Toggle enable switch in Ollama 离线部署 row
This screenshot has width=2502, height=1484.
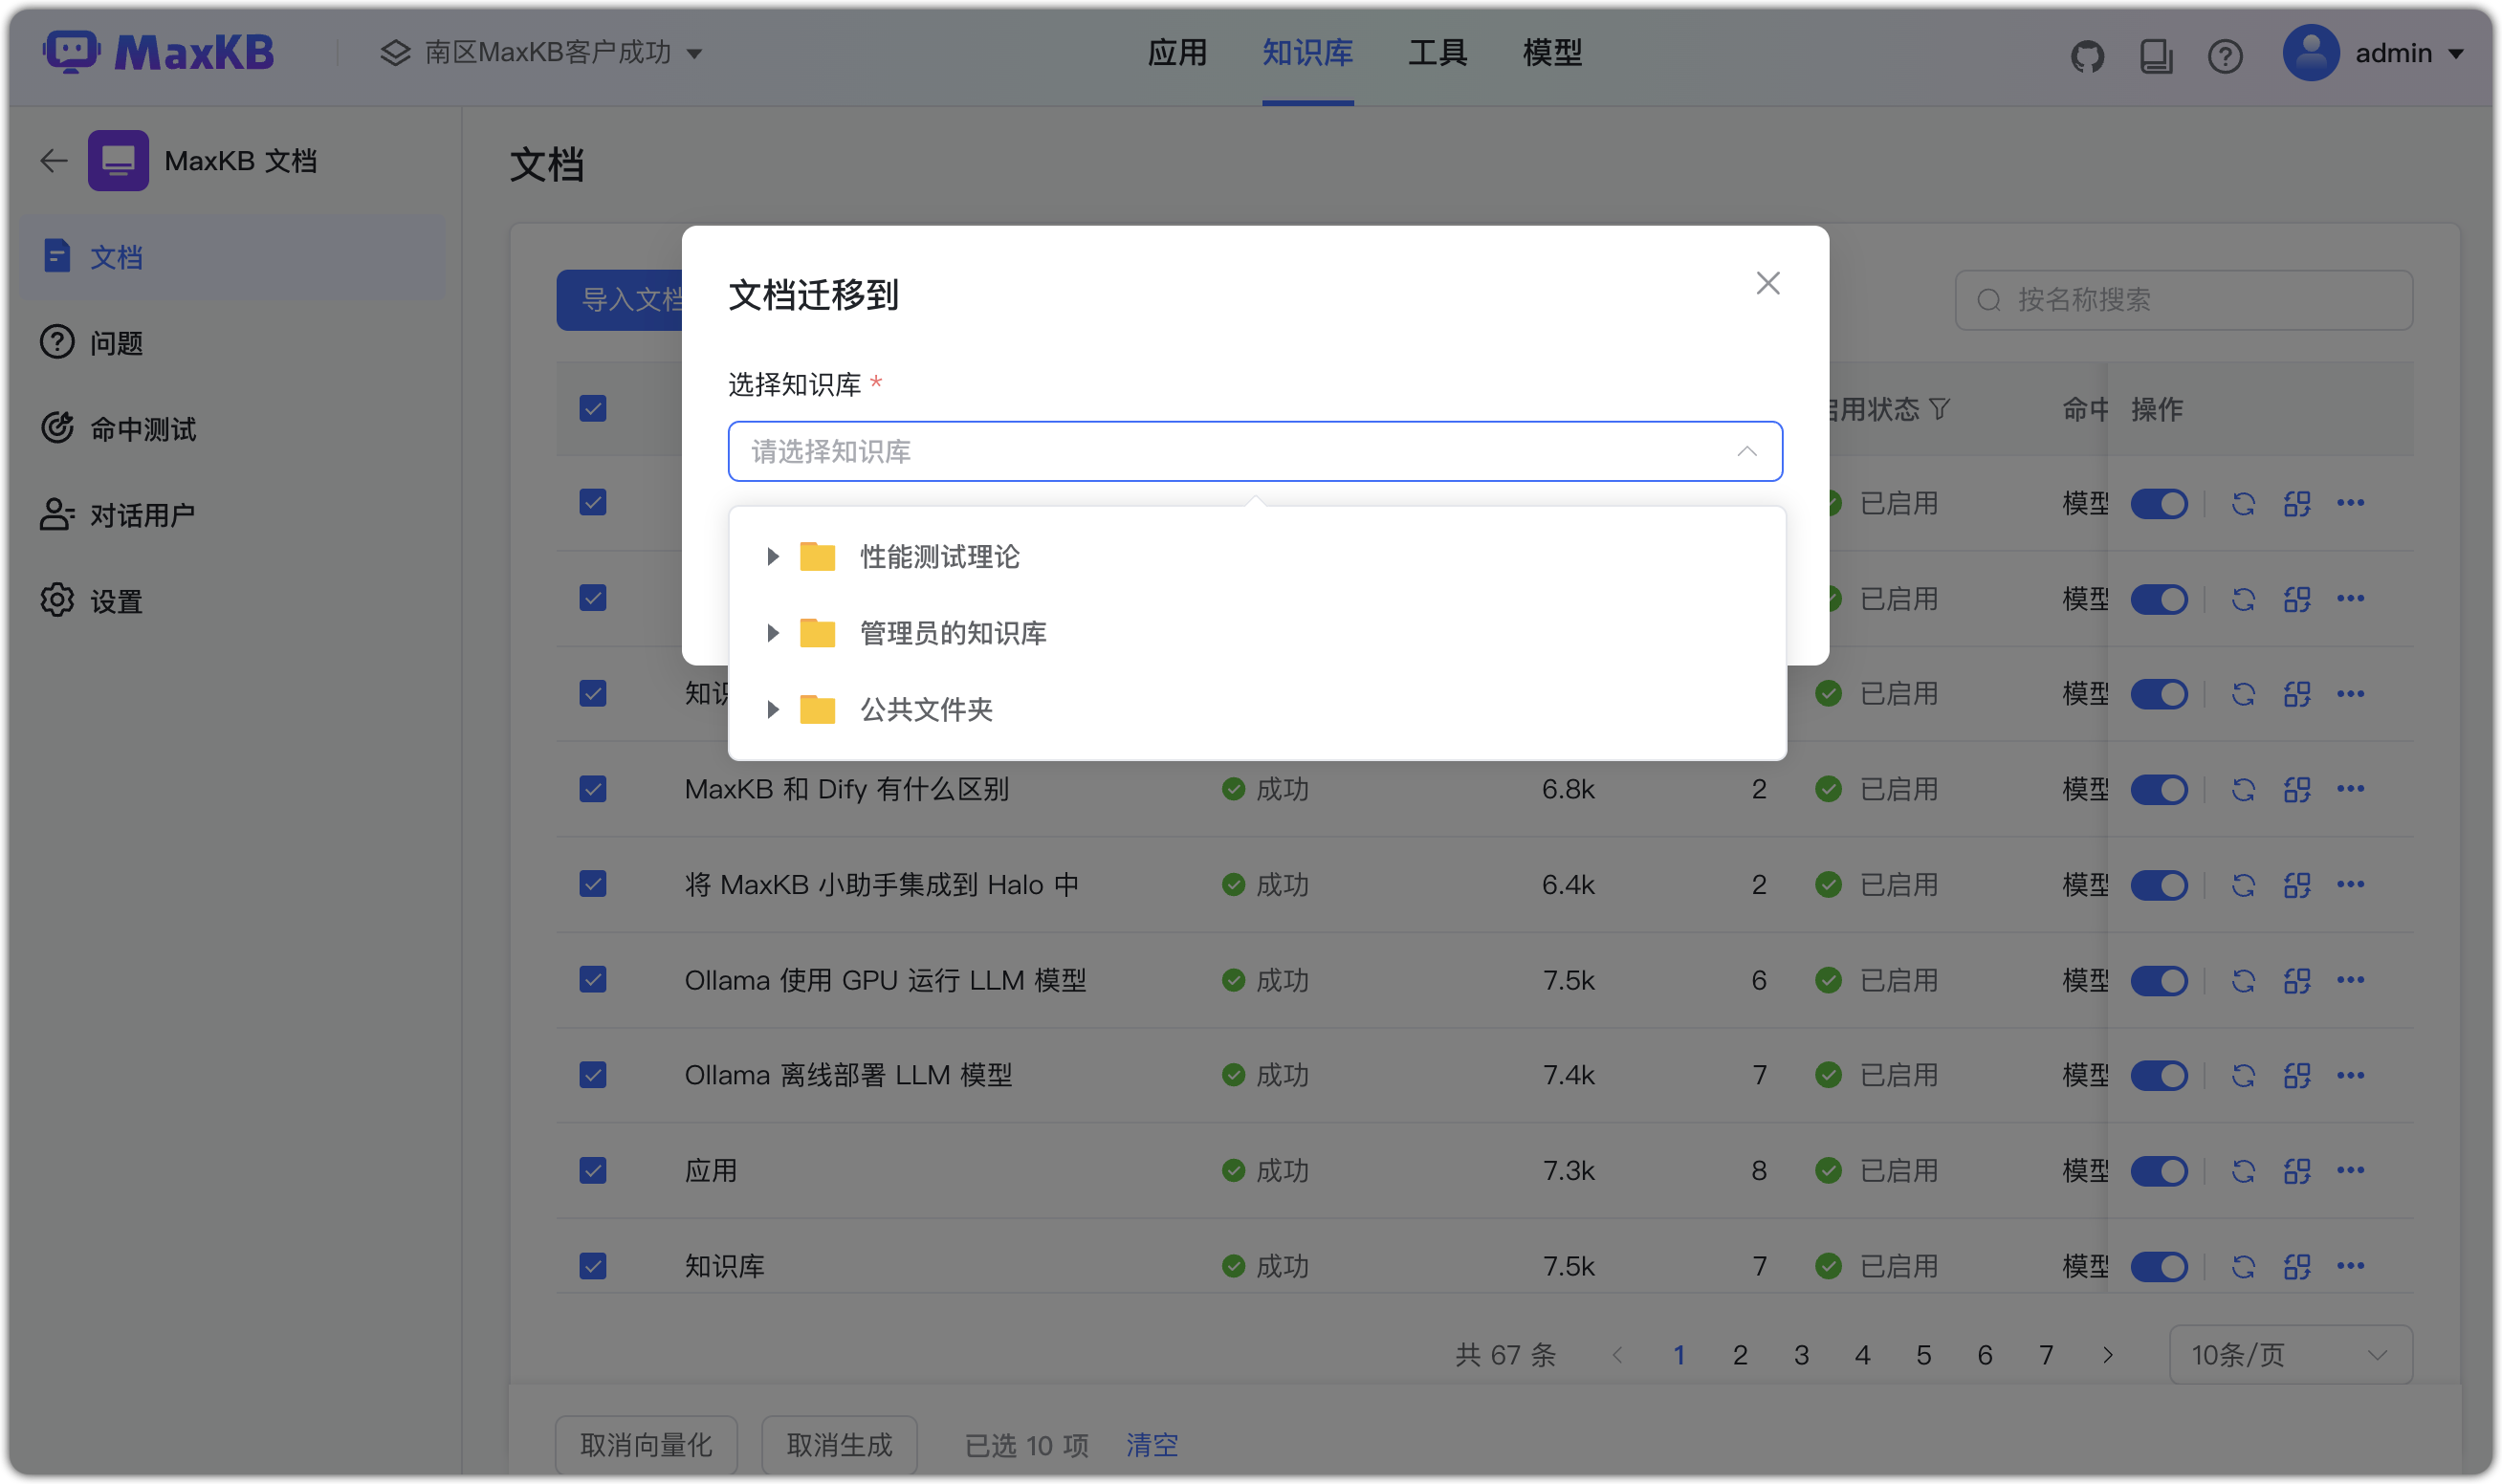[x=2158, y=1076]
